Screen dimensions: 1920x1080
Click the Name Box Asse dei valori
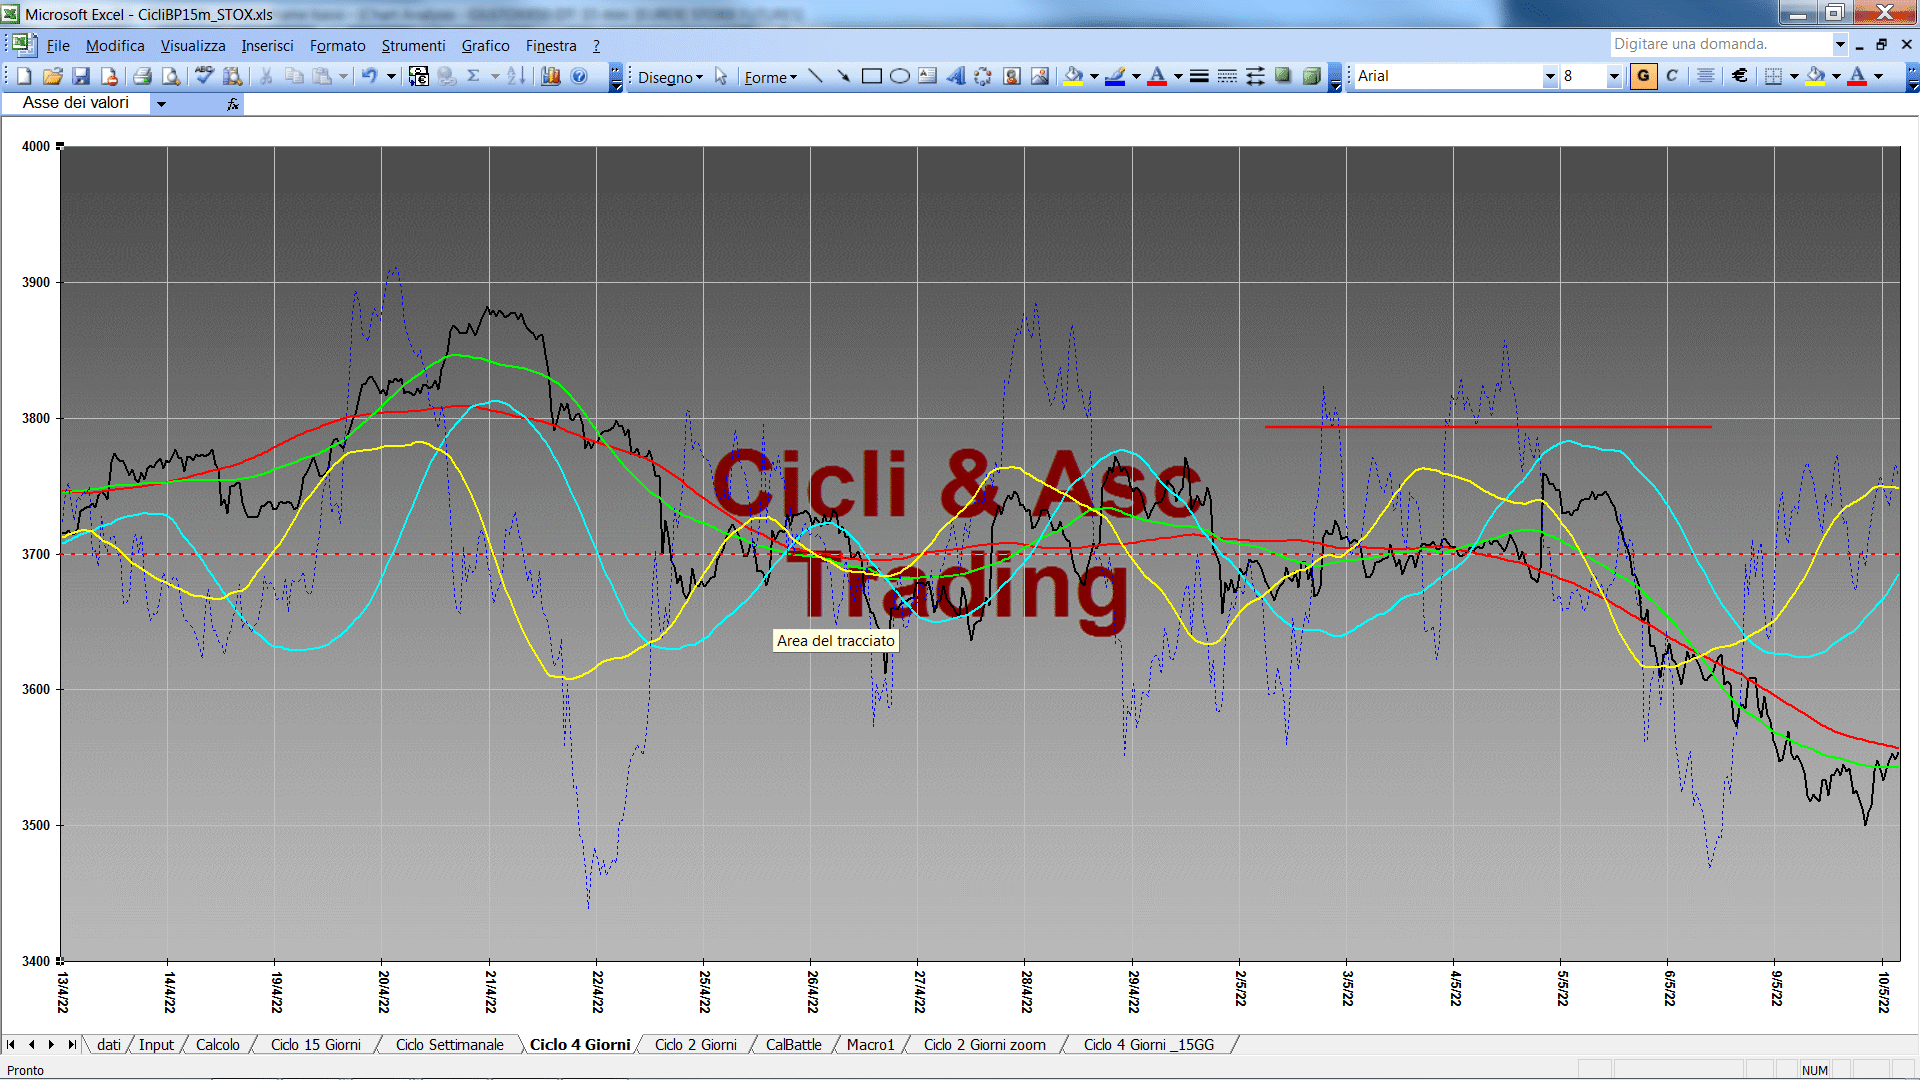tap(76, 103)
